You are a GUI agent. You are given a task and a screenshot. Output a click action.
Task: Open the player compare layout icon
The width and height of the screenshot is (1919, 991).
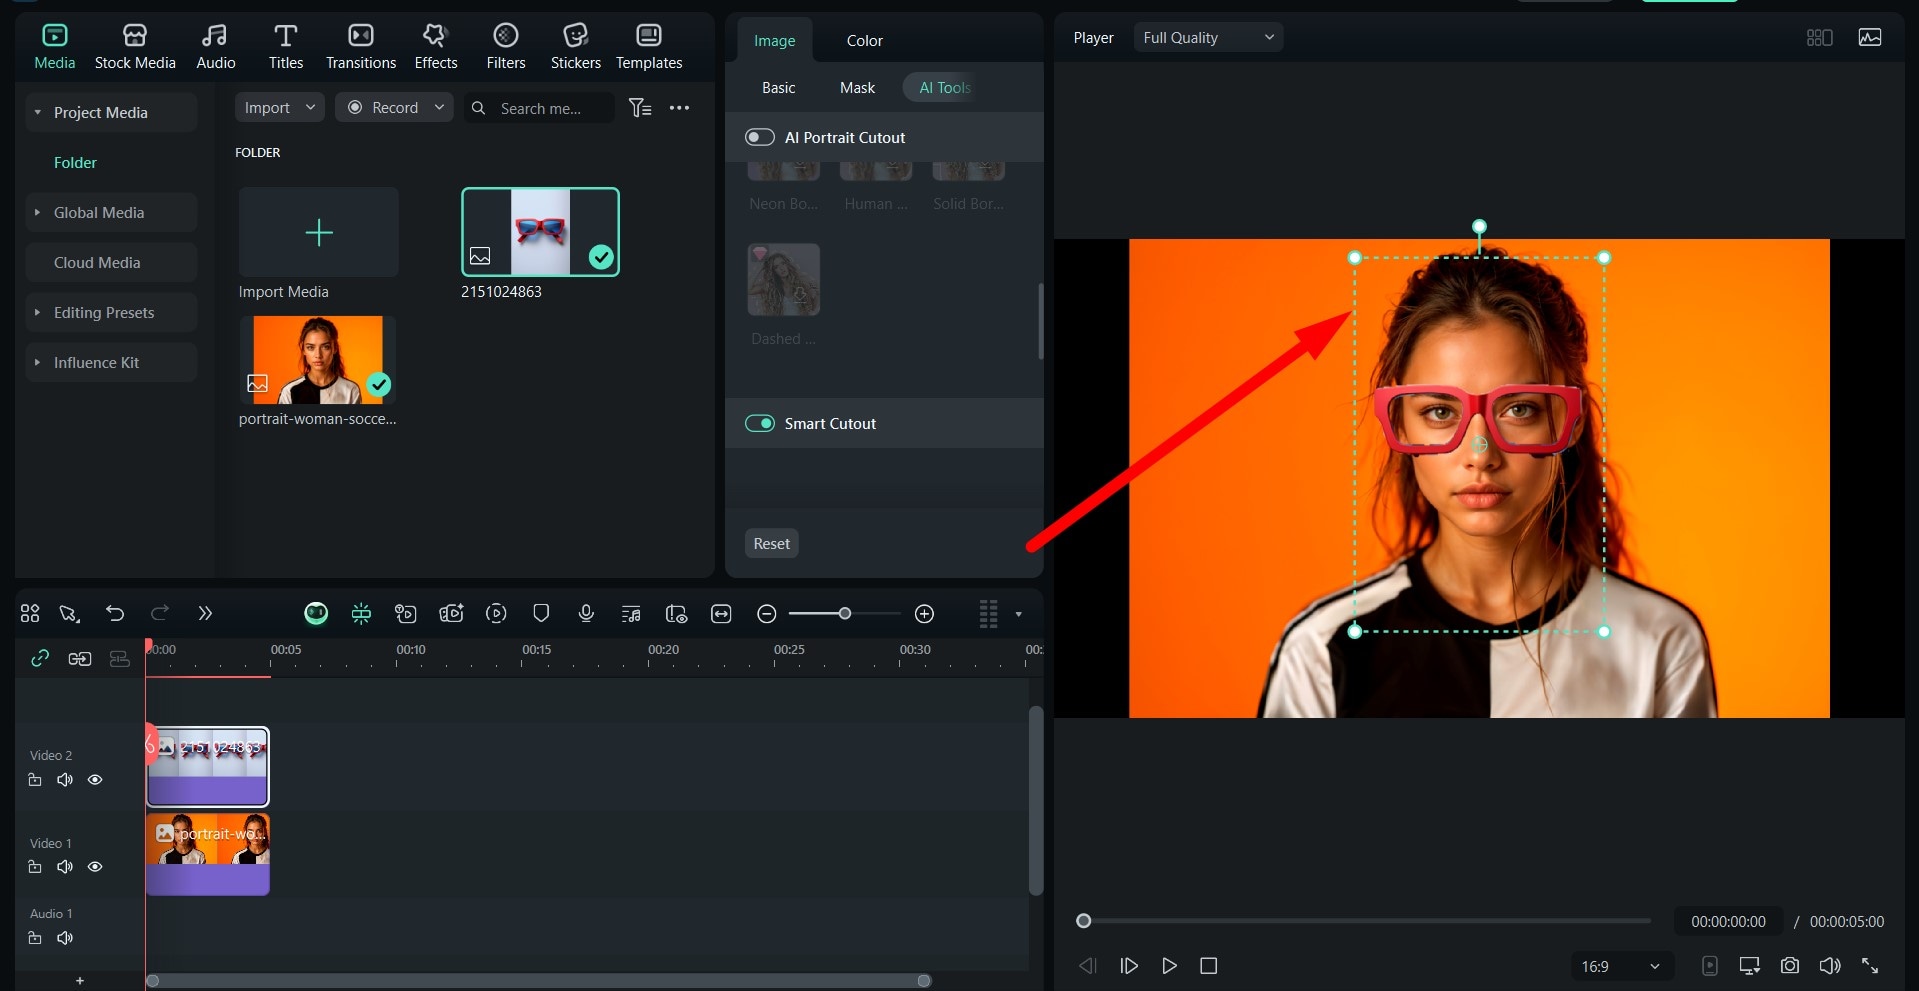[1820, 37]
